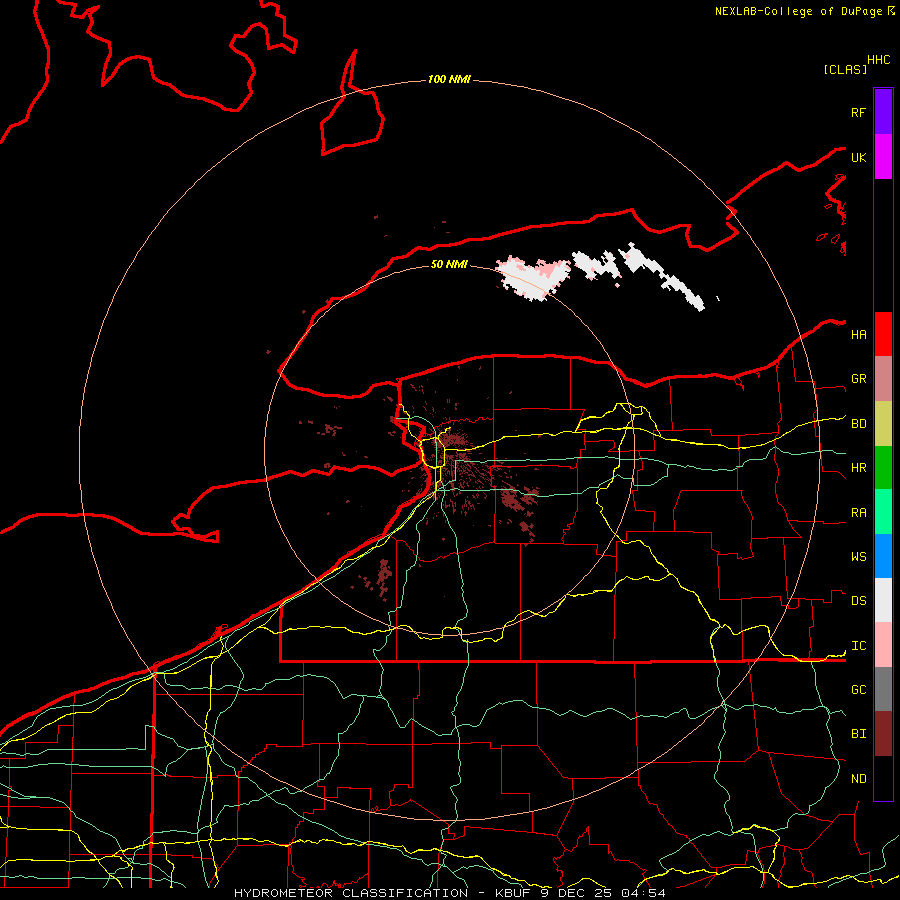Viewport: 900px width, 900px height.
Task: Click the RF legend label
Action: coord(859,112)
